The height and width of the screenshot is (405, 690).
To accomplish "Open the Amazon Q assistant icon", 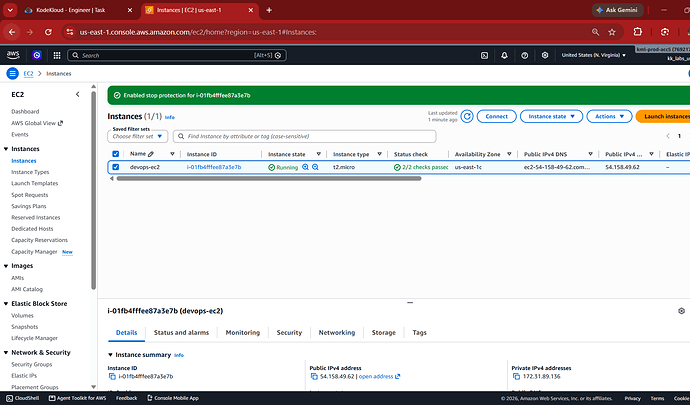I will (37, 55).
